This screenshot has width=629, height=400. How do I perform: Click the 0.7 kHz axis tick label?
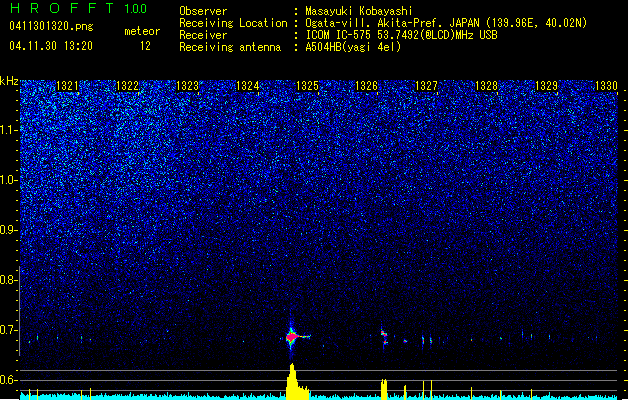[8, 330]
